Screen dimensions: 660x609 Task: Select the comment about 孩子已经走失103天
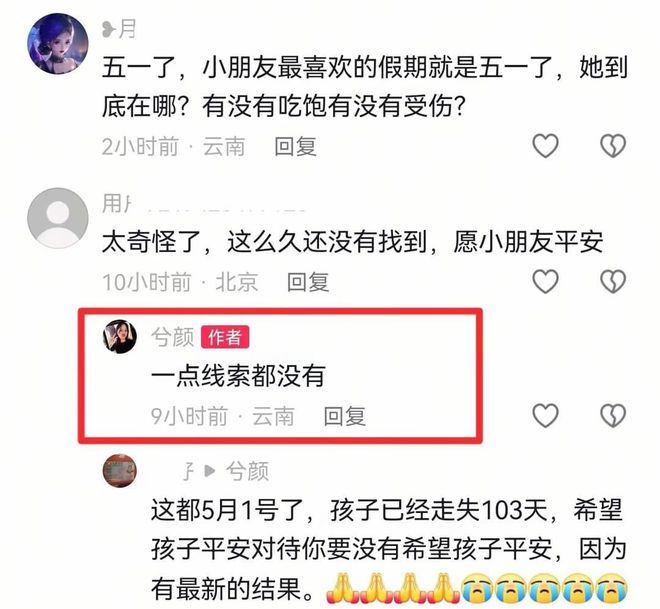tap(389, 549)
